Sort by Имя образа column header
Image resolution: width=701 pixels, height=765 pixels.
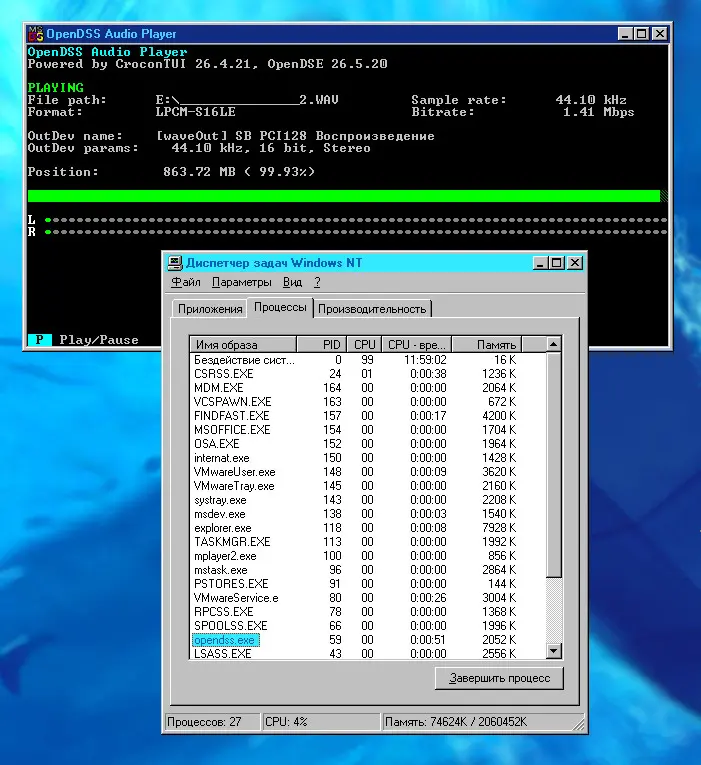(243, 344)
